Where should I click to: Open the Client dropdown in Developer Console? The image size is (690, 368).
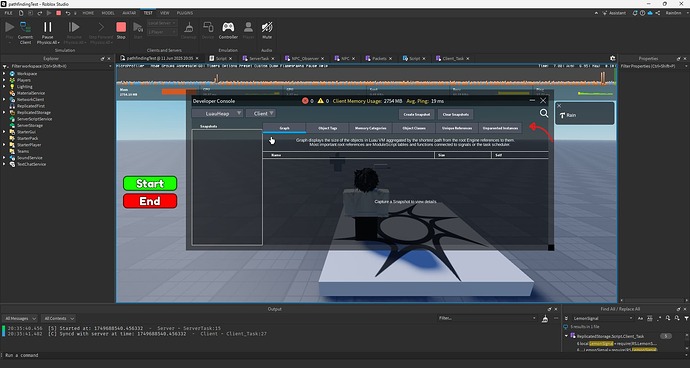point(261,114)
